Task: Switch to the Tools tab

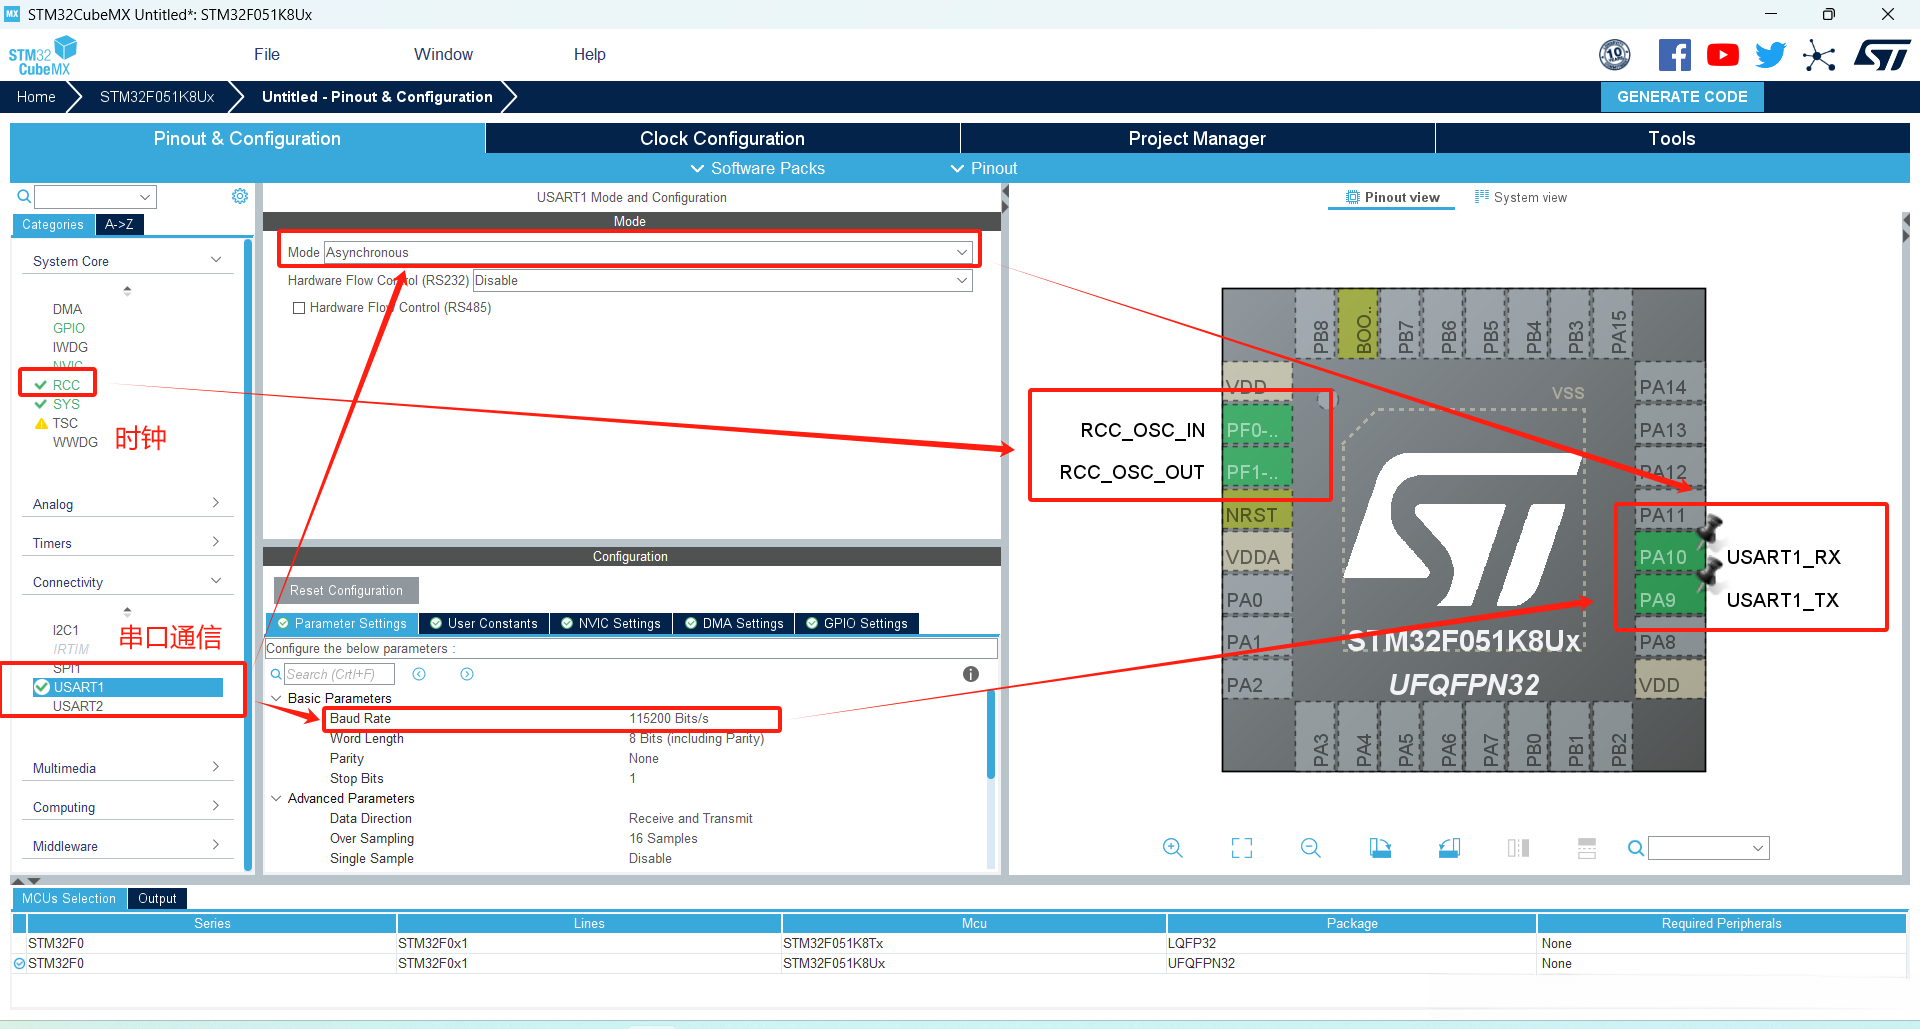Action: tap(1672, 138)
